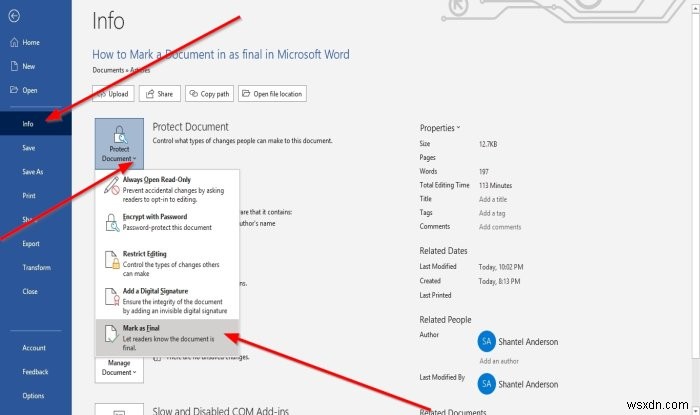Open Export in the sidebar
The width and height of the screenshot is (700, 415).
[x=36, y=244]
